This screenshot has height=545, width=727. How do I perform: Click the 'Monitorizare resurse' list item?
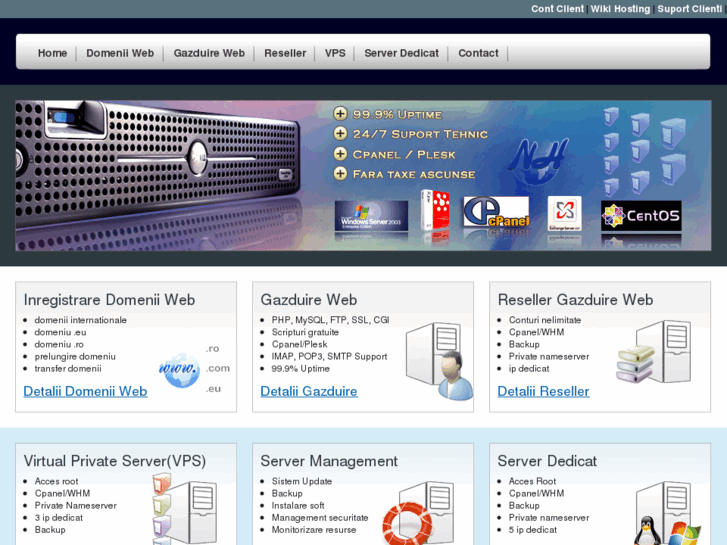click(x=314, y=530)
